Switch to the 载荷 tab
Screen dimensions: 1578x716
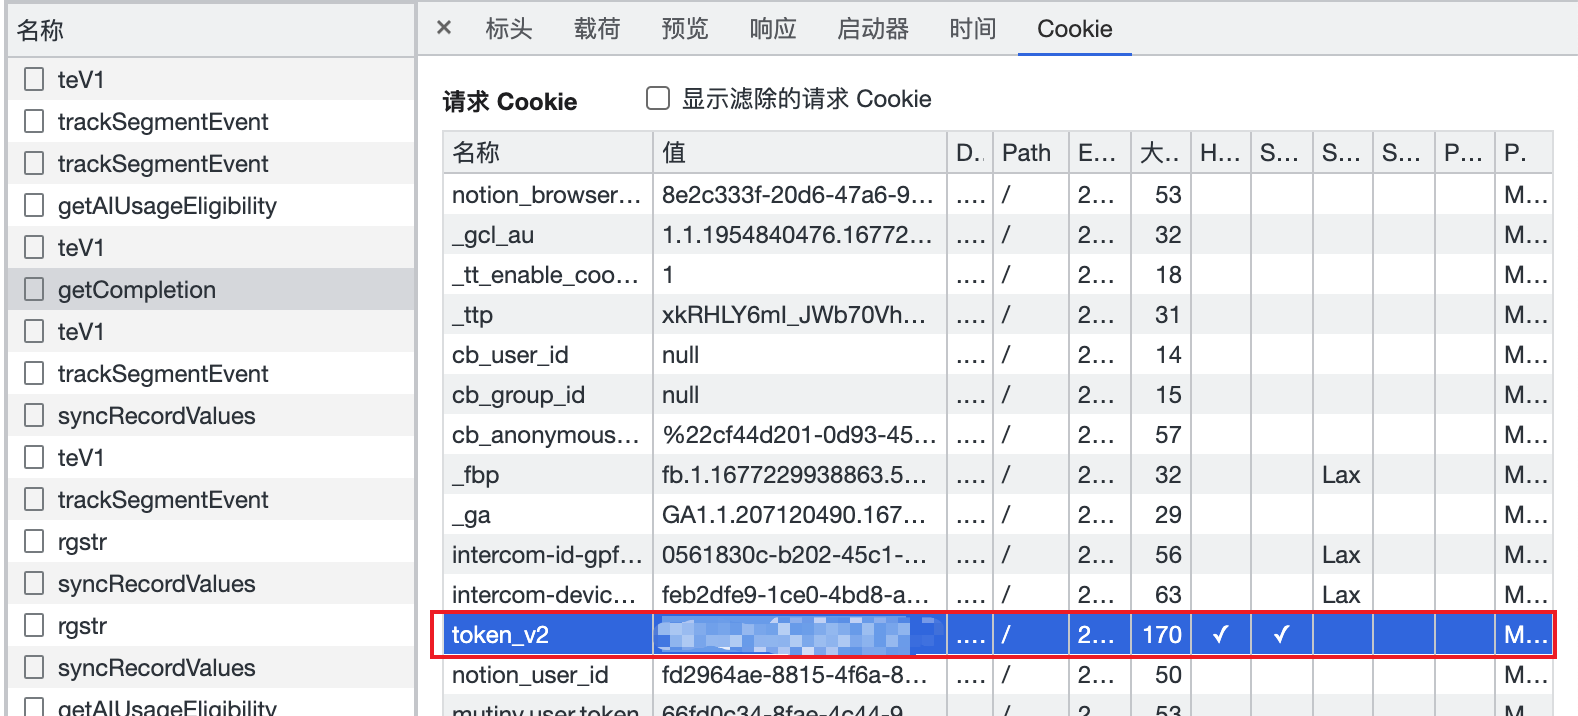597,29
